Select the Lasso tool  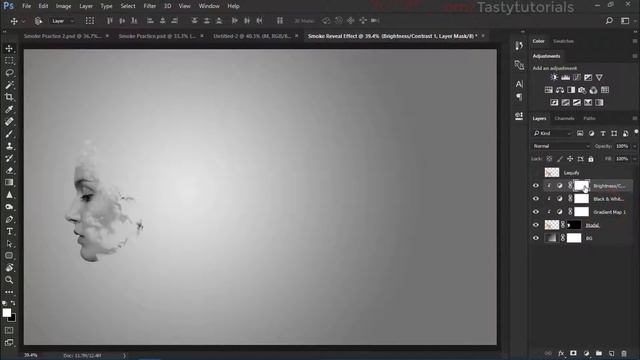(9, 73)
